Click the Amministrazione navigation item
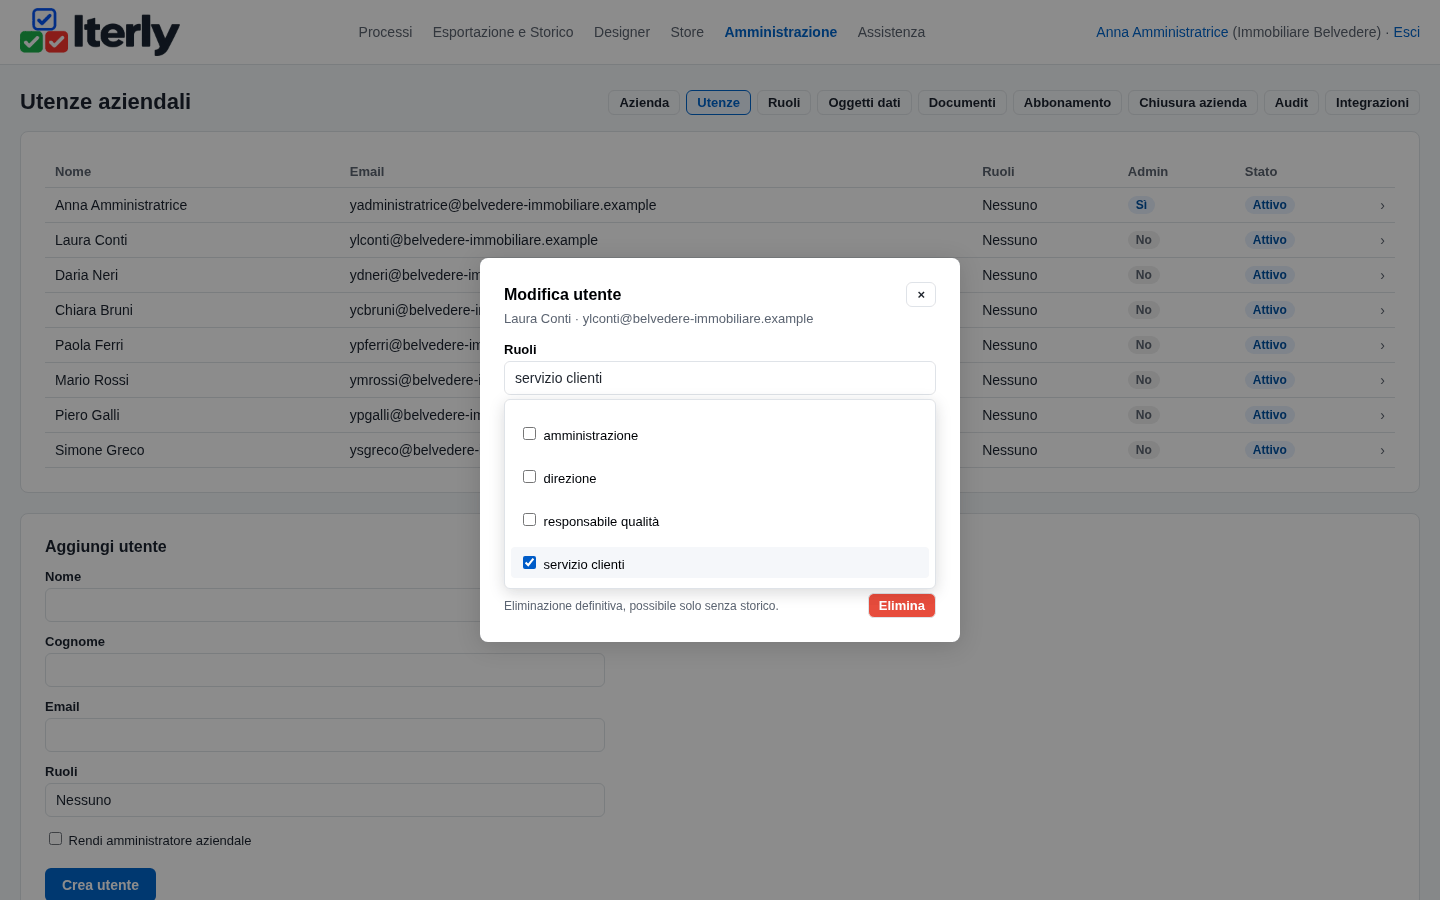The image size is (1440, 900). click(781, 32)
